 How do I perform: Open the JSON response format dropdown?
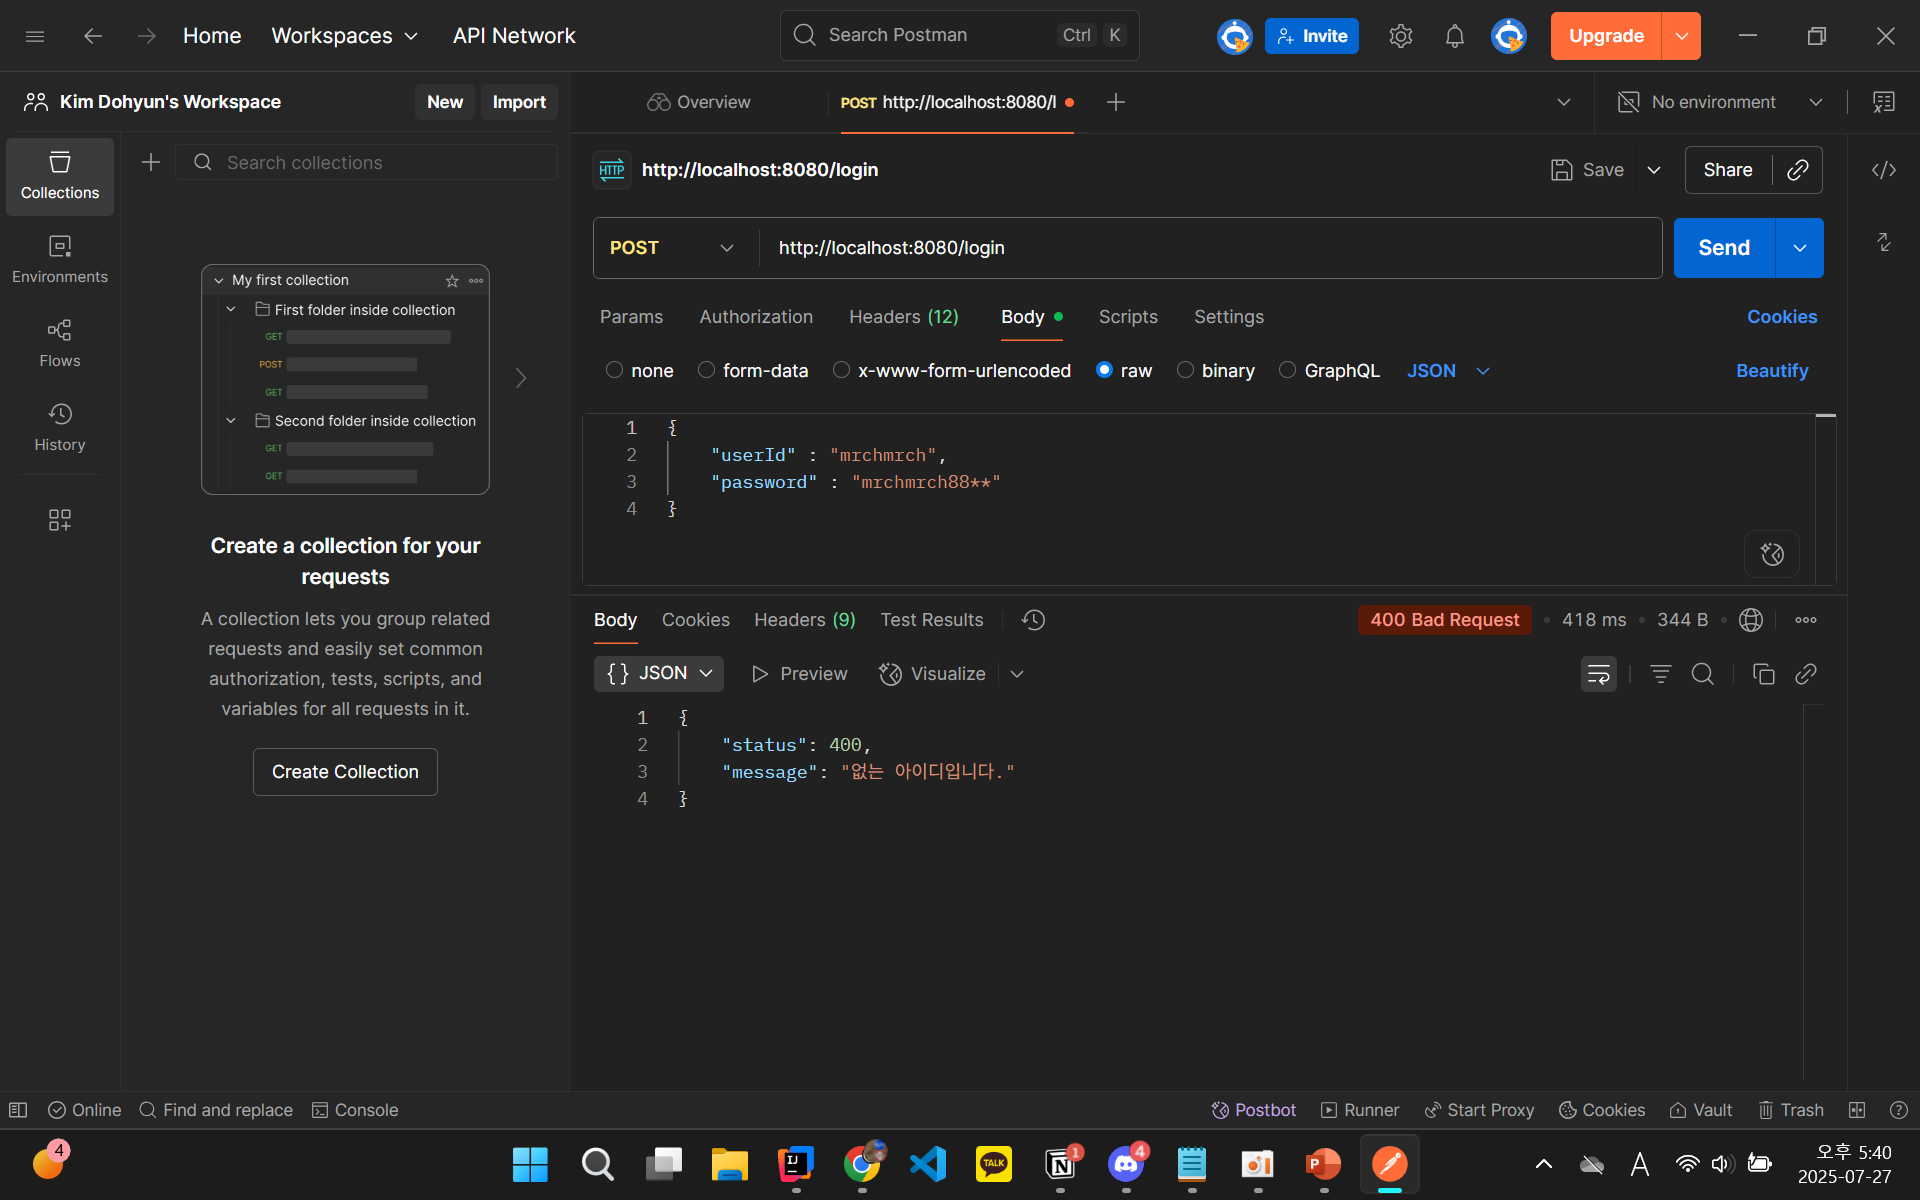659,673
